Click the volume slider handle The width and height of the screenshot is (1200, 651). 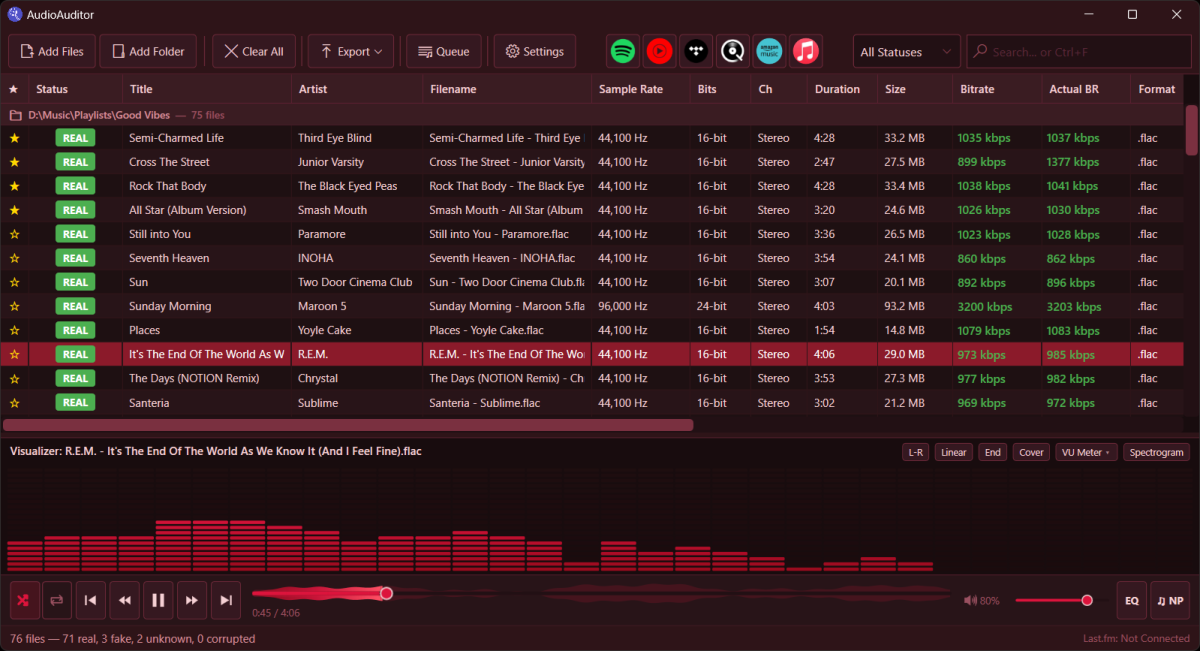1087,601
